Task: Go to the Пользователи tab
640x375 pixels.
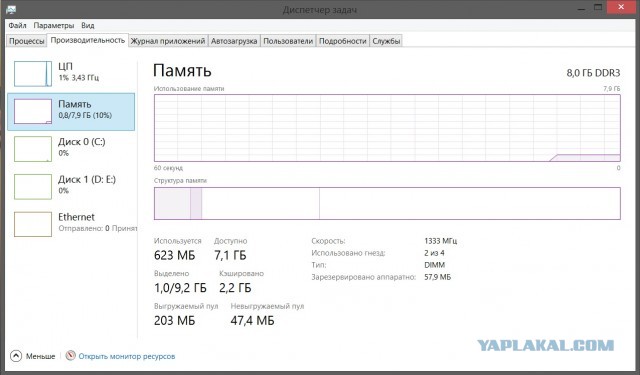Action: (288, 41)
